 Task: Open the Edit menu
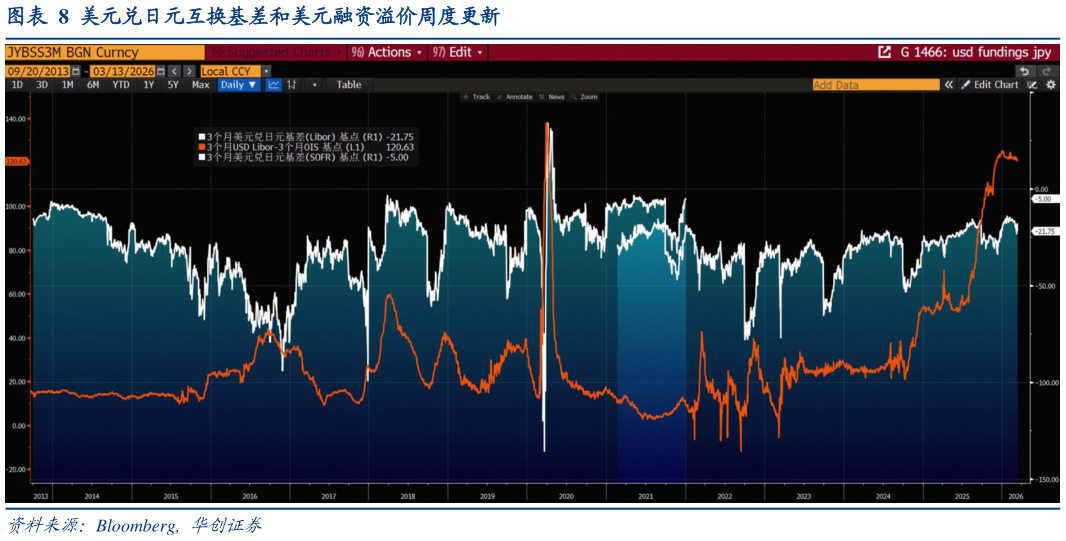click(x=459, y=52)
